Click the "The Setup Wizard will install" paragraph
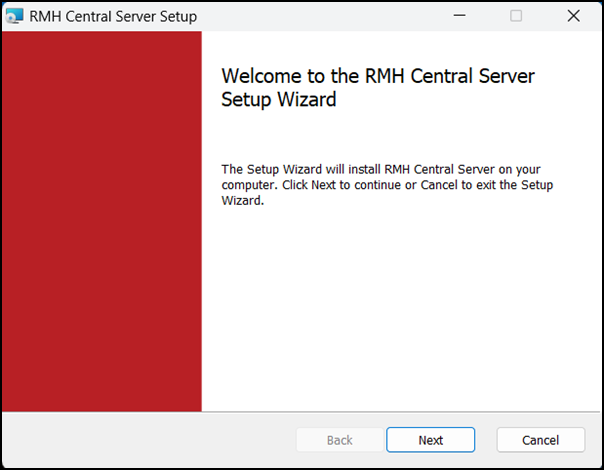 point(387,185)
